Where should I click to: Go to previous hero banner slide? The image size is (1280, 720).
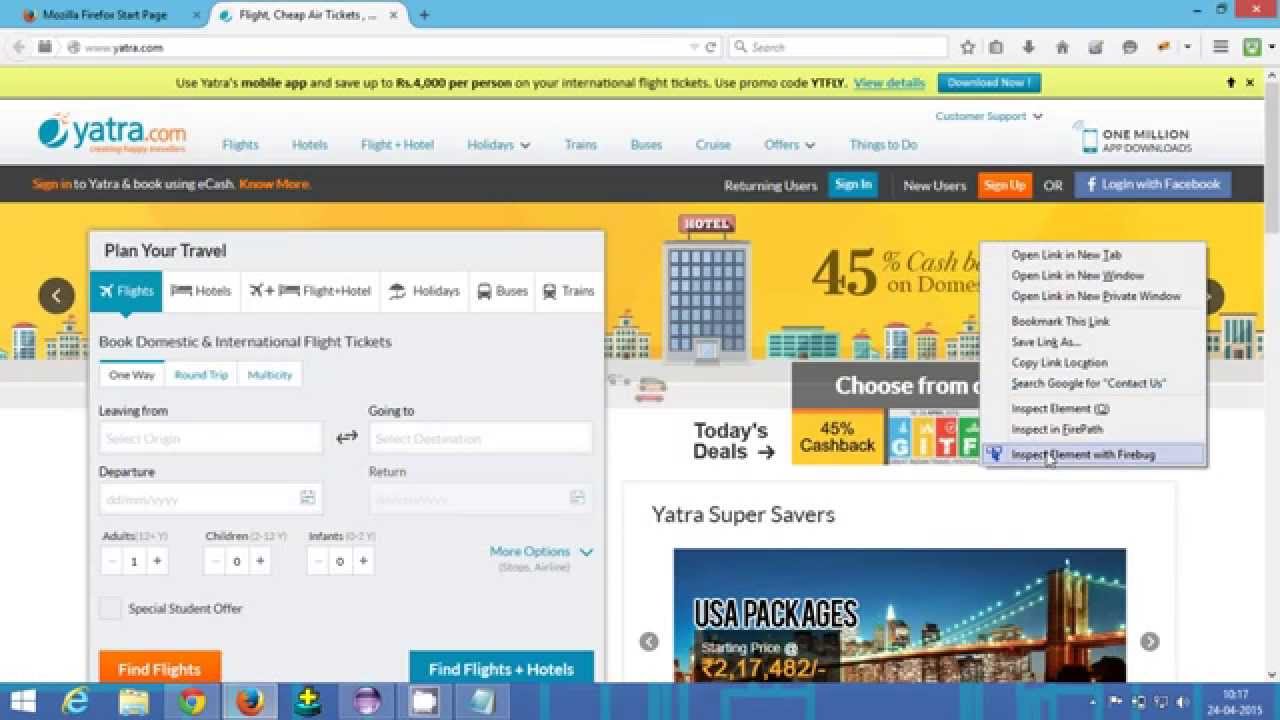point(56,296)
